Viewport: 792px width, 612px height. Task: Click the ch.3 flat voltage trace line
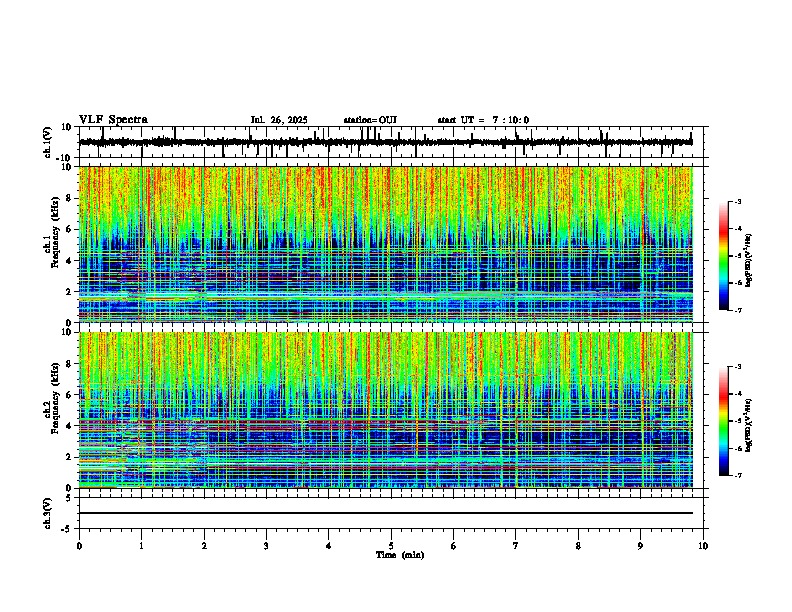(x=386, y=513)
